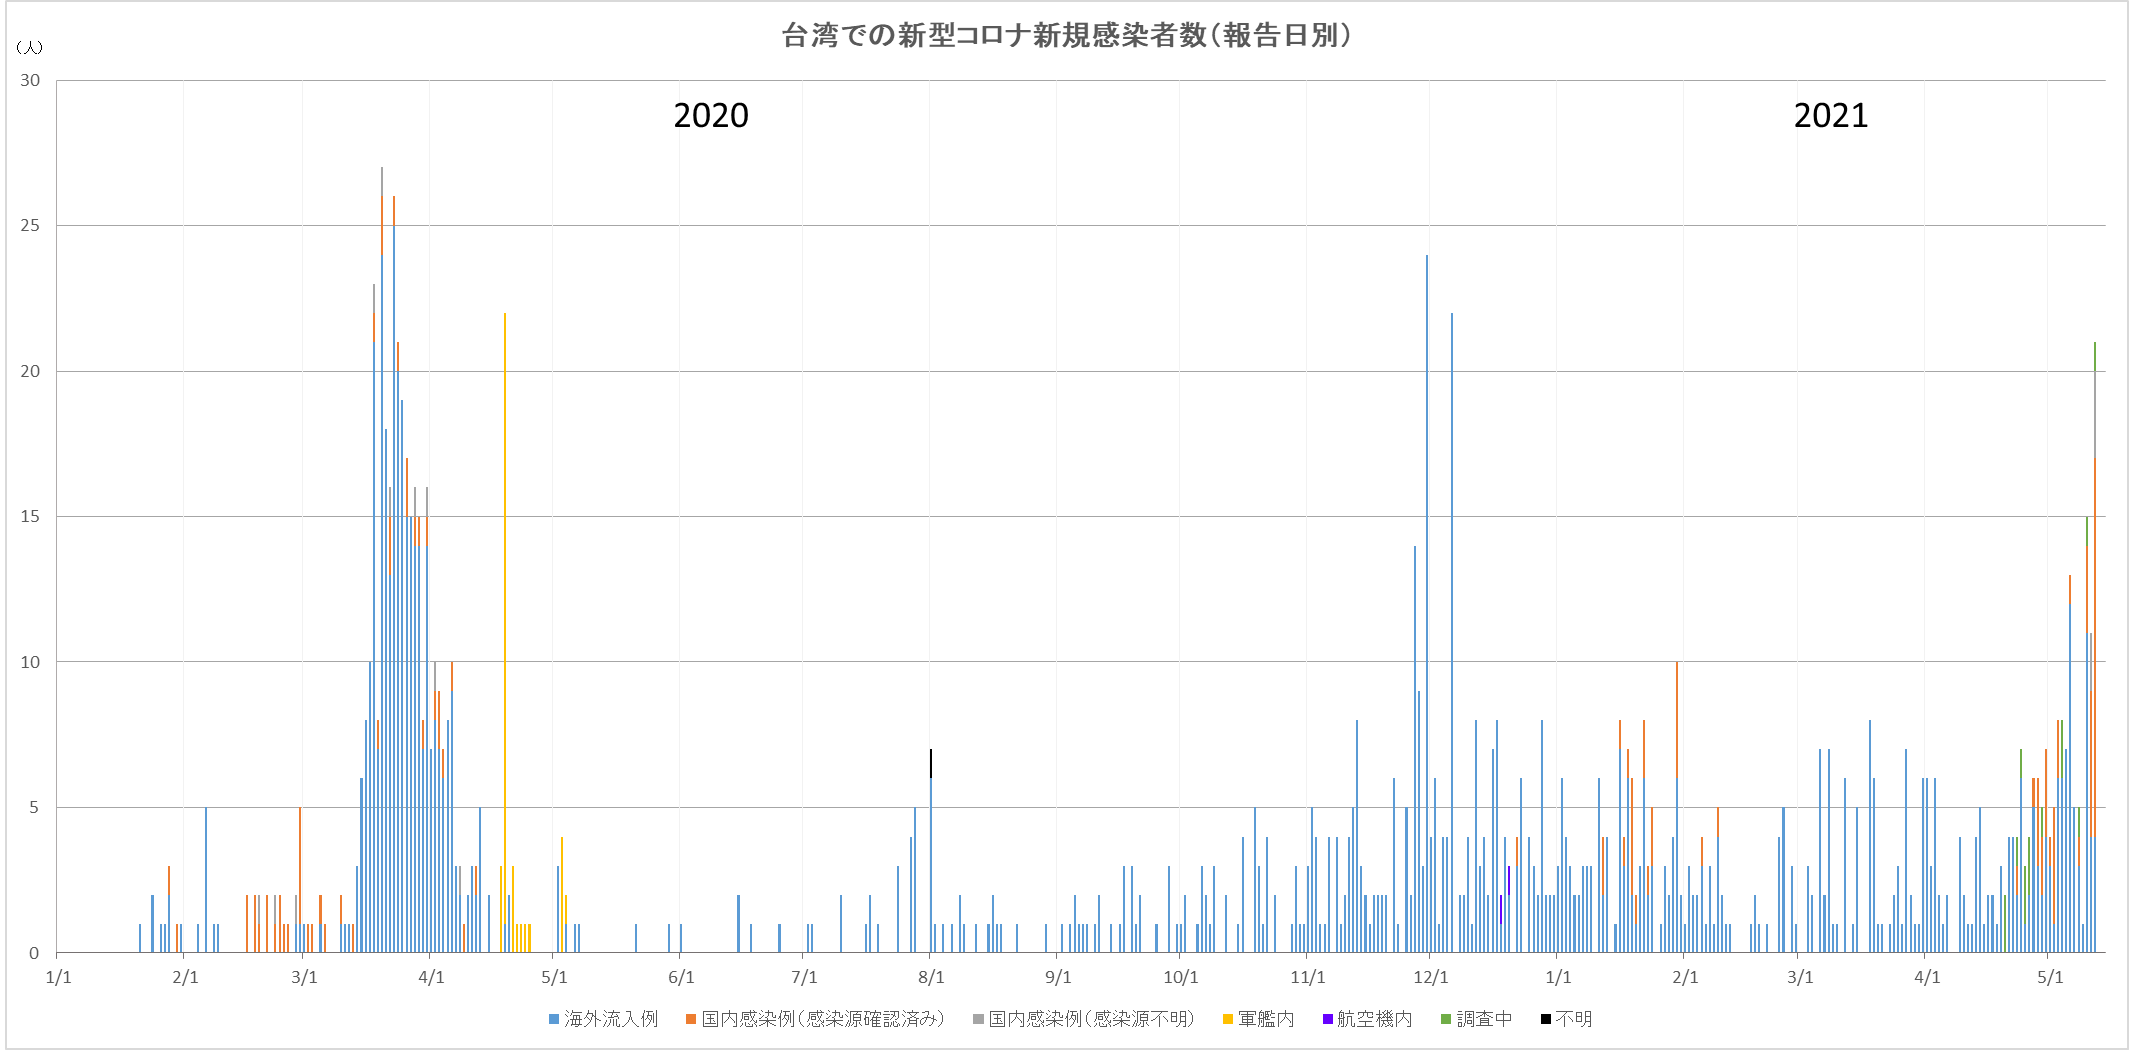2129x1050 pixels.
Task: Click the blue 海外流入例 legend swatch
Action: click(553, 1019)
